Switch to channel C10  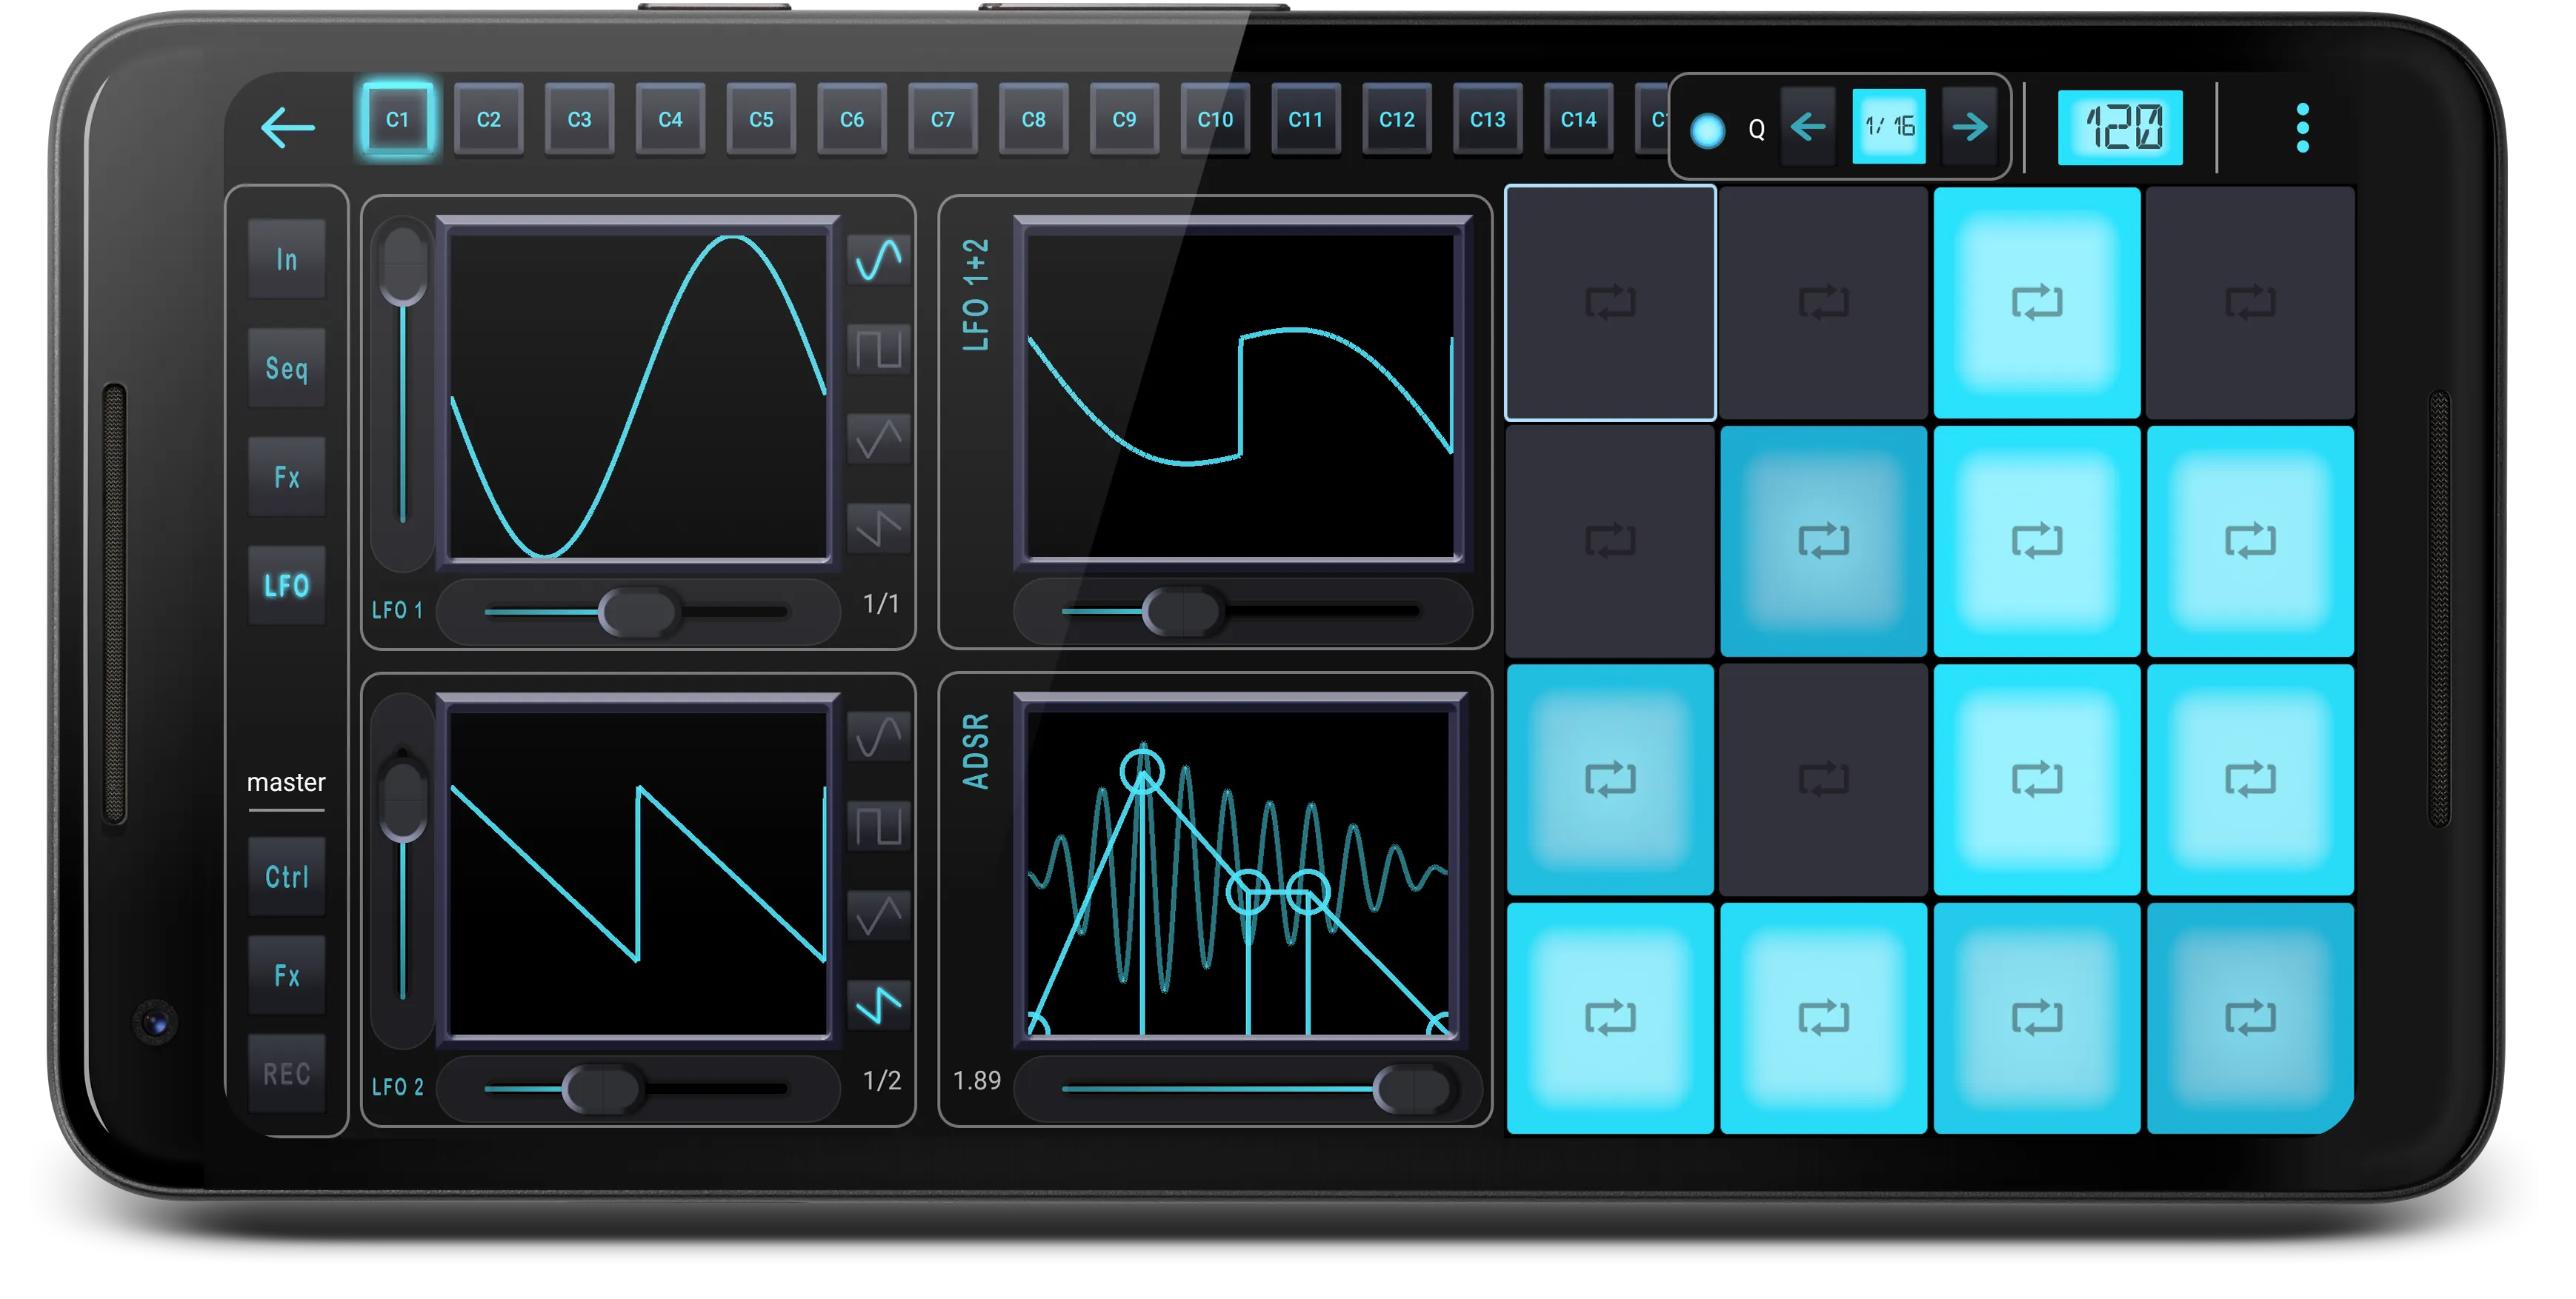pos(1215,119)
